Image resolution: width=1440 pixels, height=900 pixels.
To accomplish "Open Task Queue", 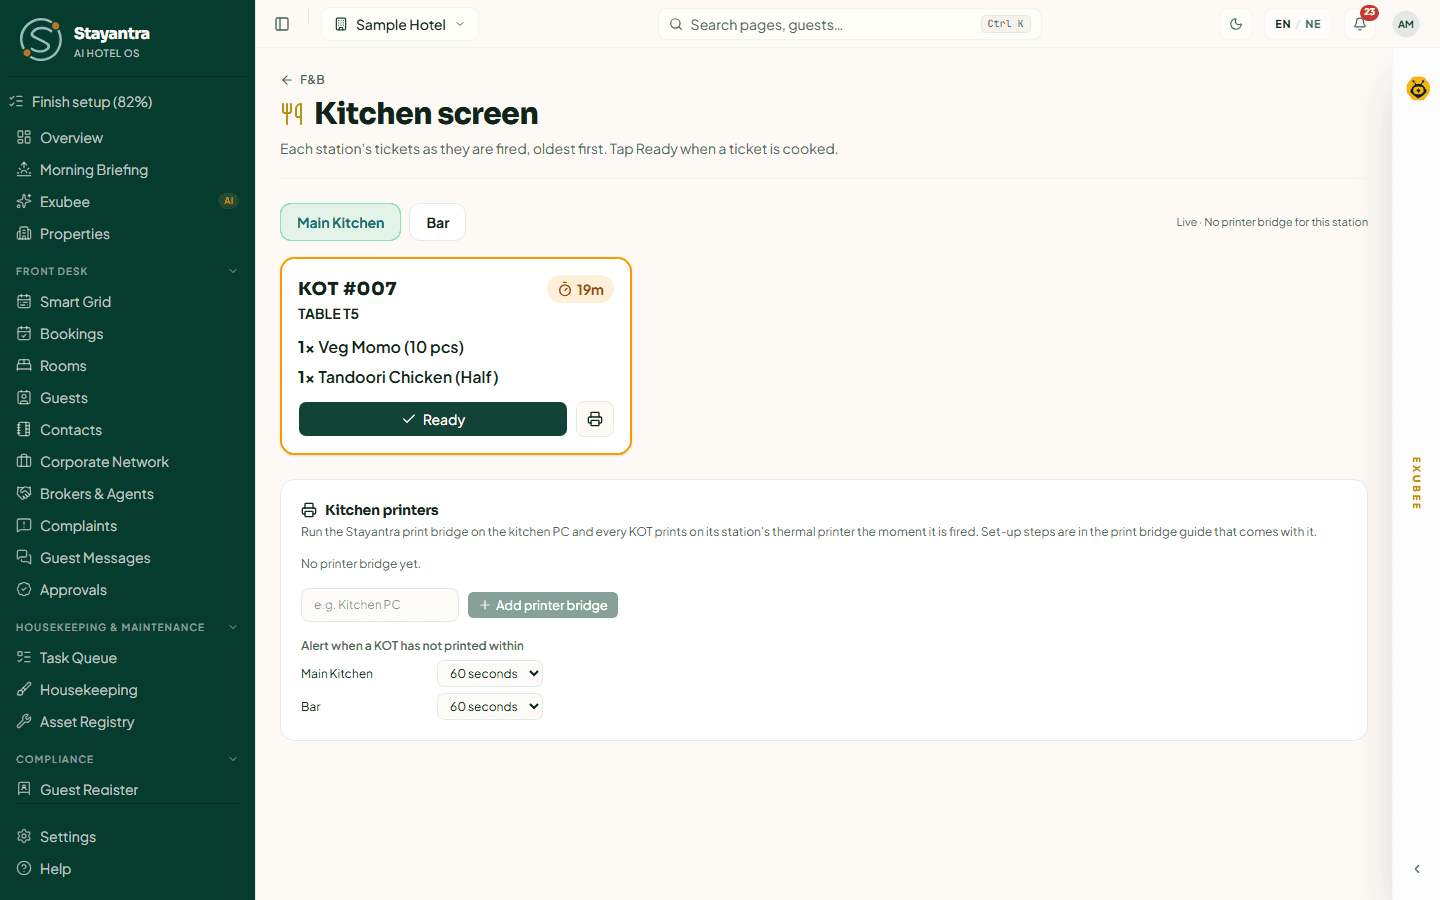I will pos(127,658).
